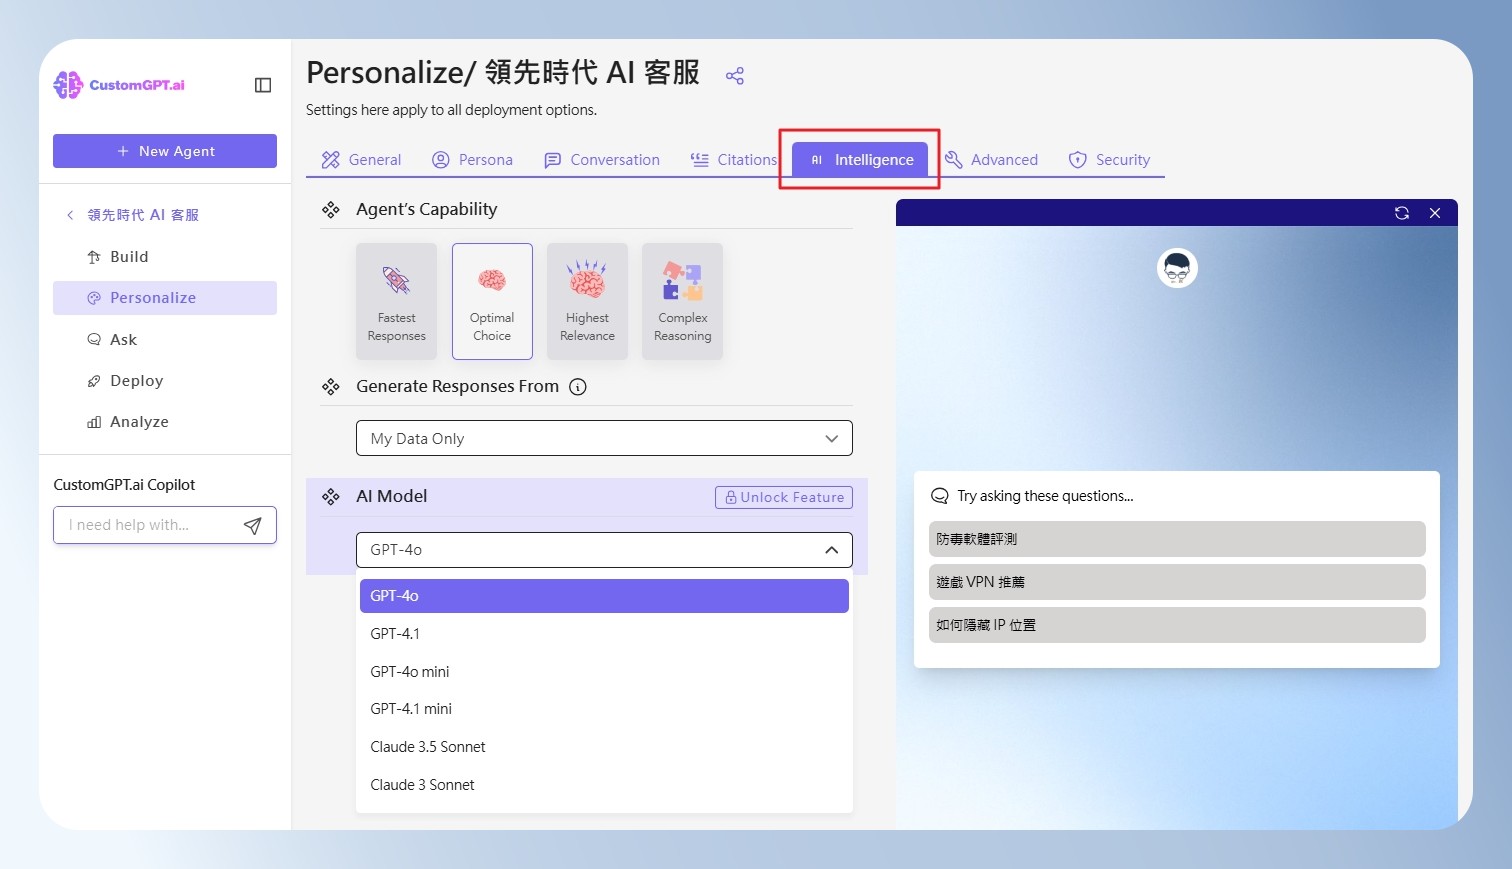
Task: Switch to the Citations tab
Action: point(734,160)
